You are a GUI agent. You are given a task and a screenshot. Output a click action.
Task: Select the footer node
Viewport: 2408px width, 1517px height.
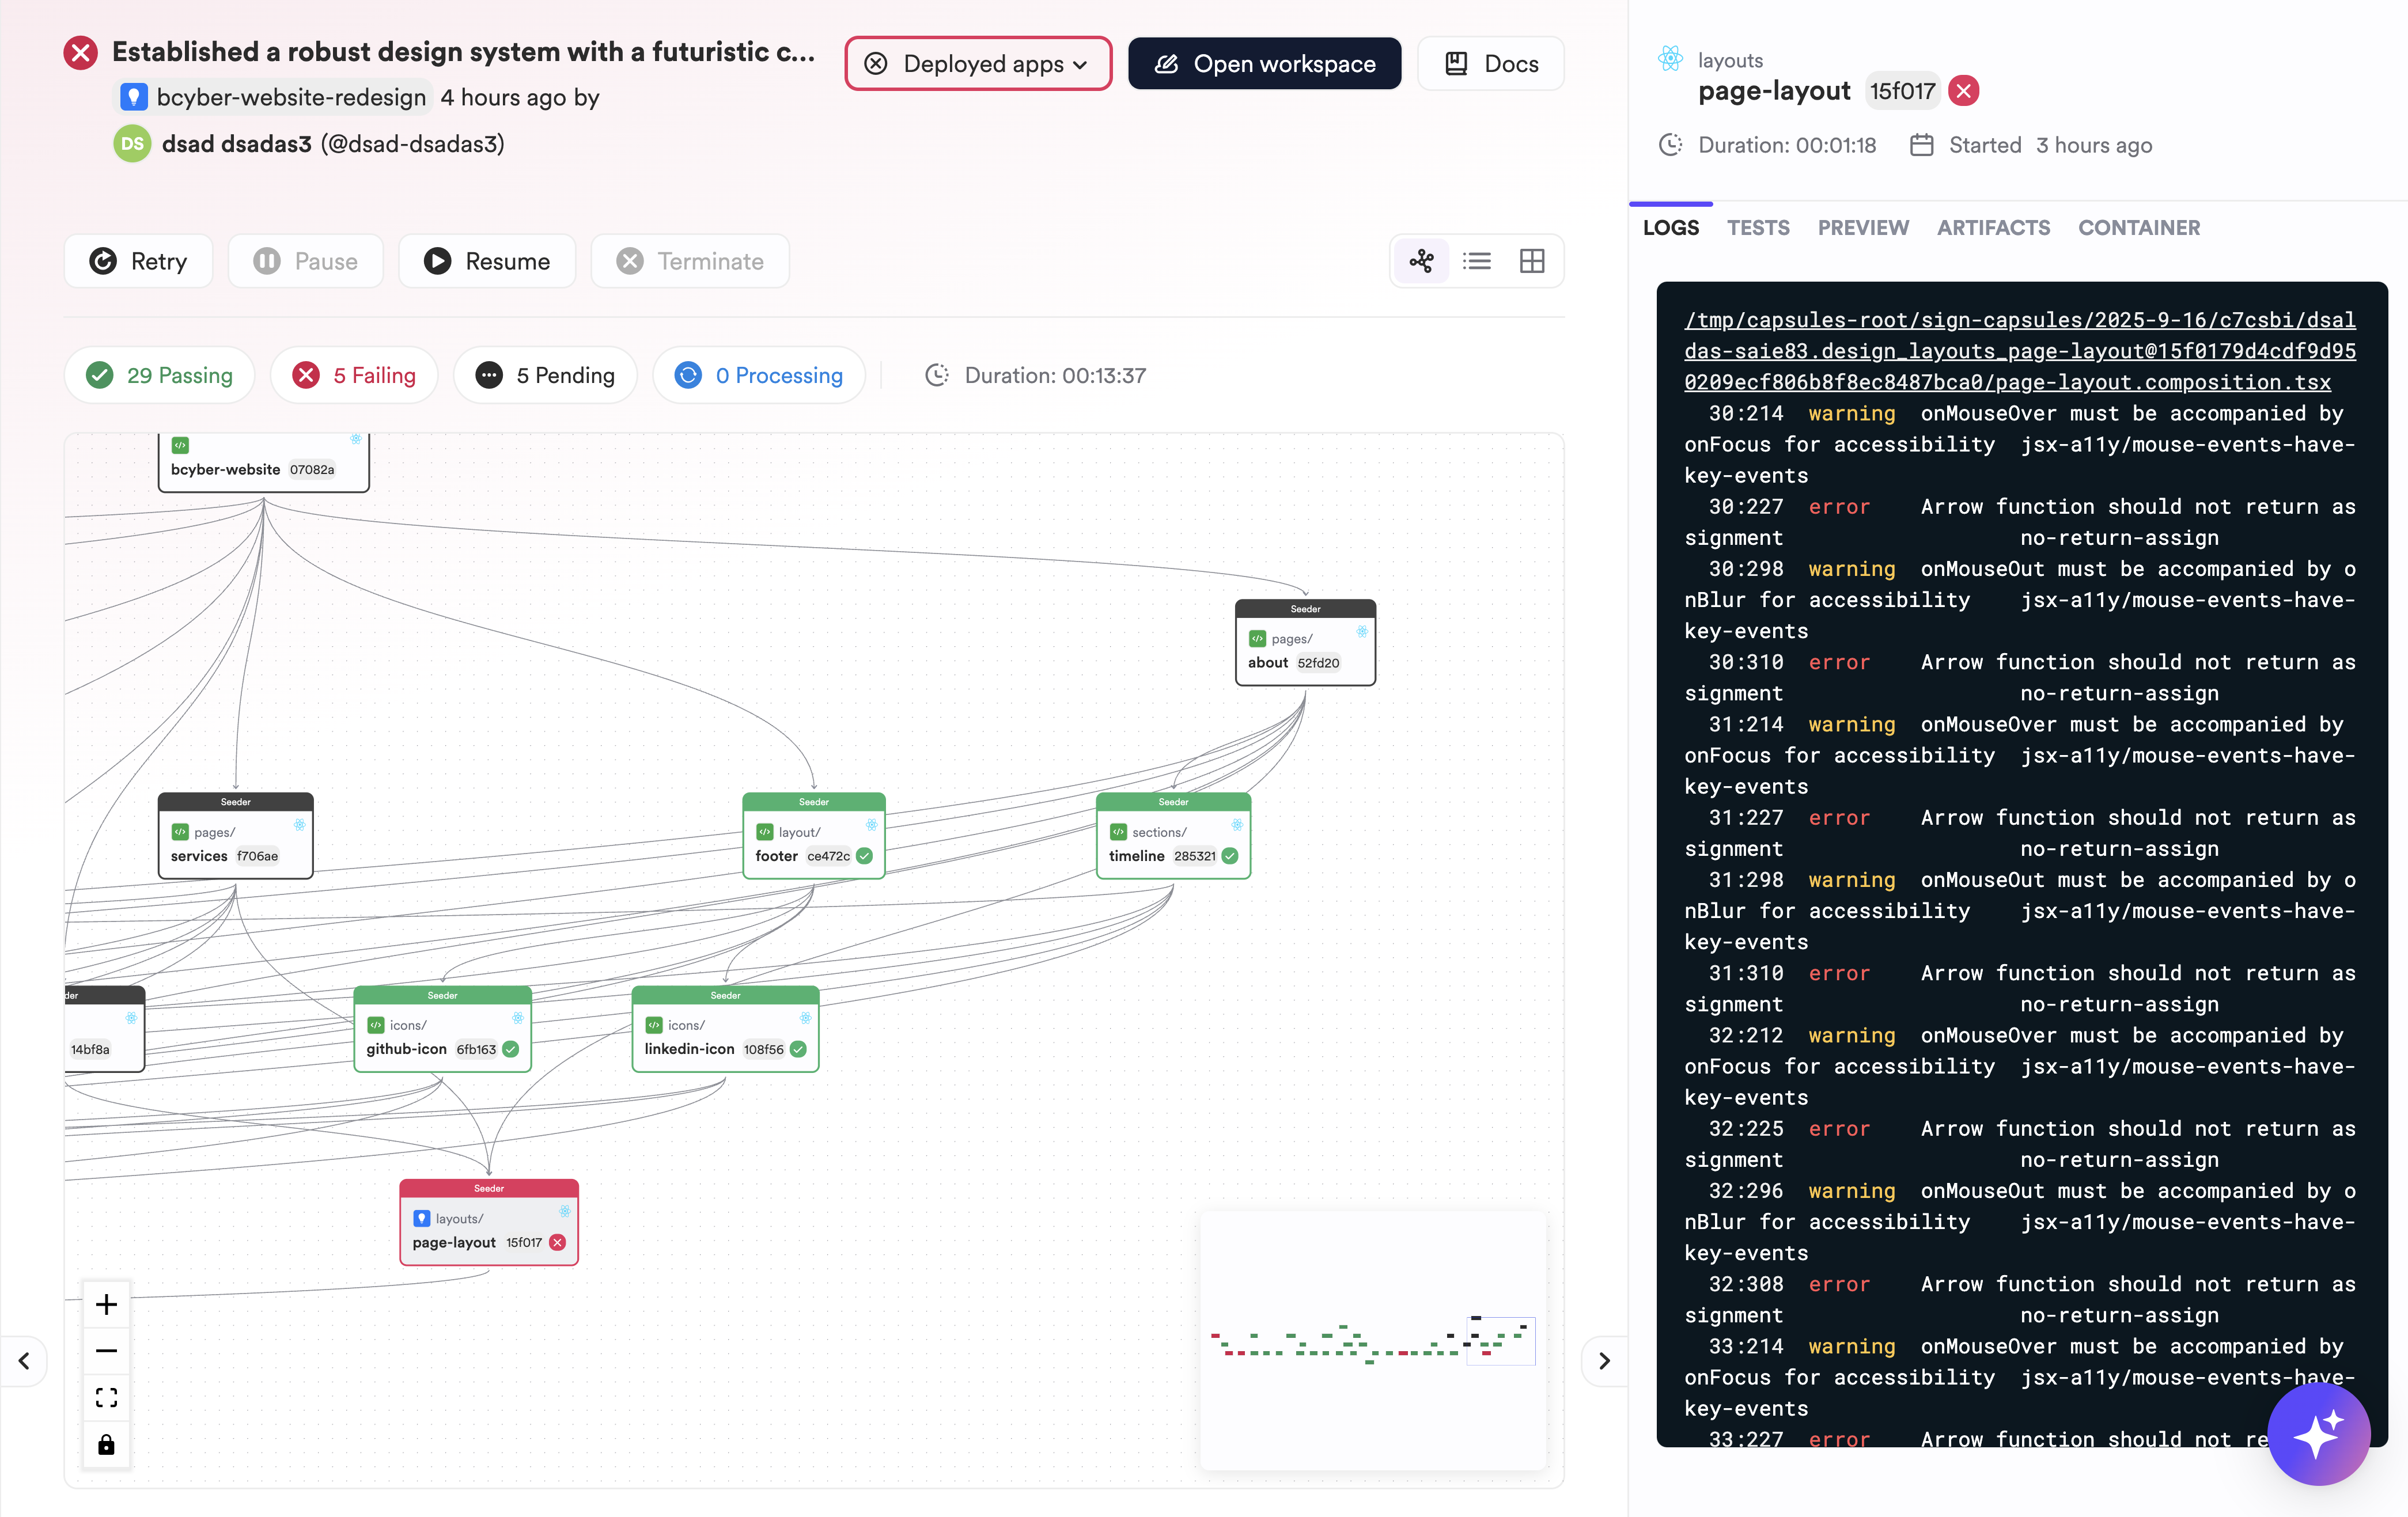click(x=813, y=836)
